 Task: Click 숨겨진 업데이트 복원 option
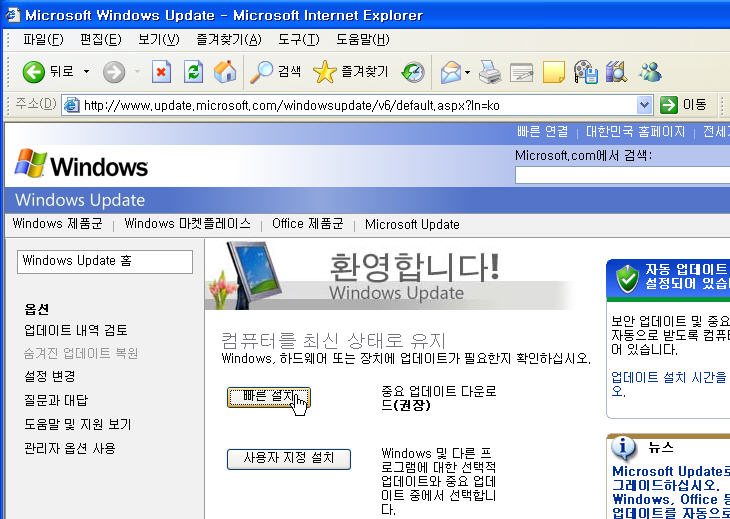[81, 353]
